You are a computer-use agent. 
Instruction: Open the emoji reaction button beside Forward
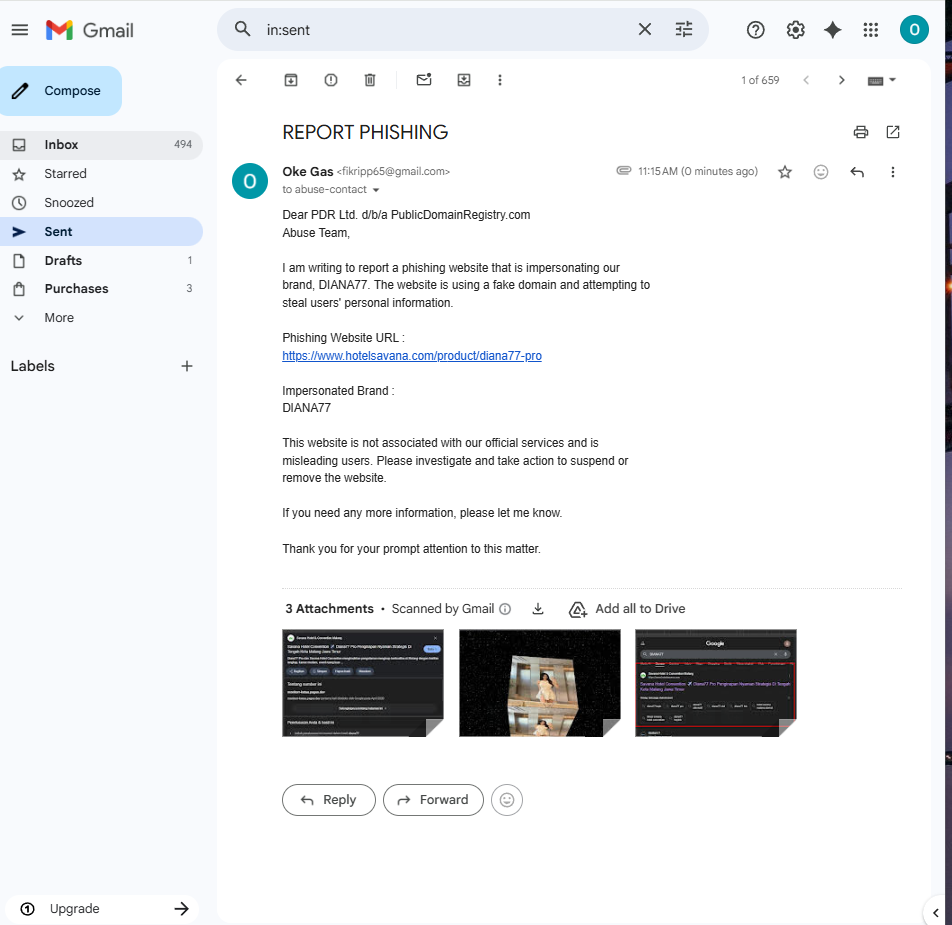coord(507,800)
